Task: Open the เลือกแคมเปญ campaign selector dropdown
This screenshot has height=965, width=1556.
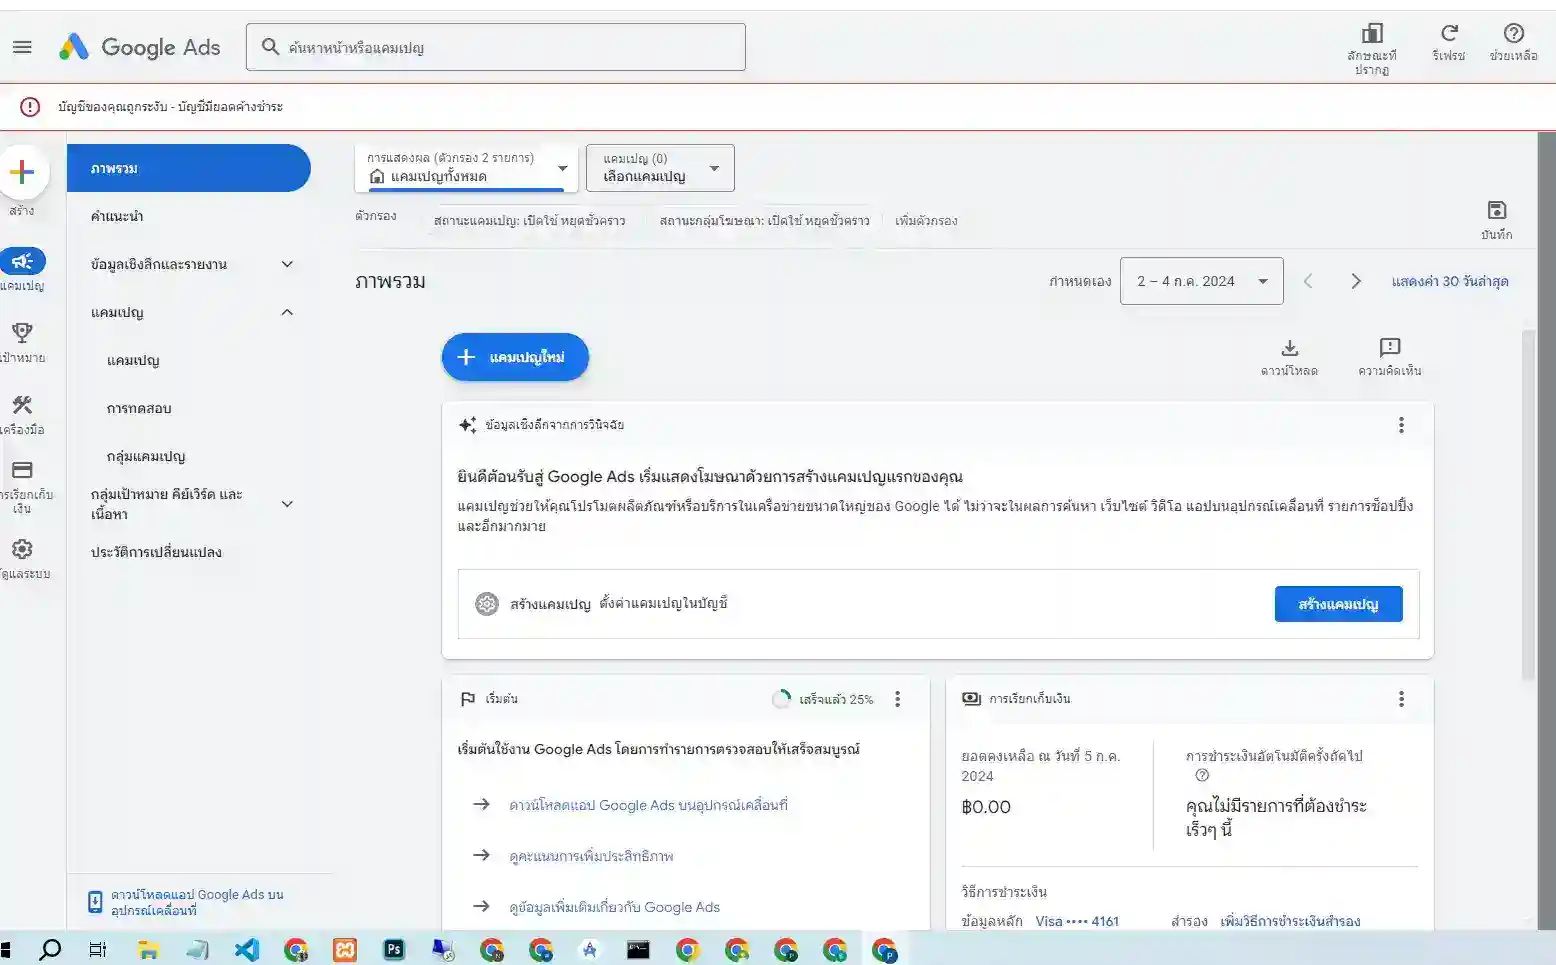Action: [659, 168]
